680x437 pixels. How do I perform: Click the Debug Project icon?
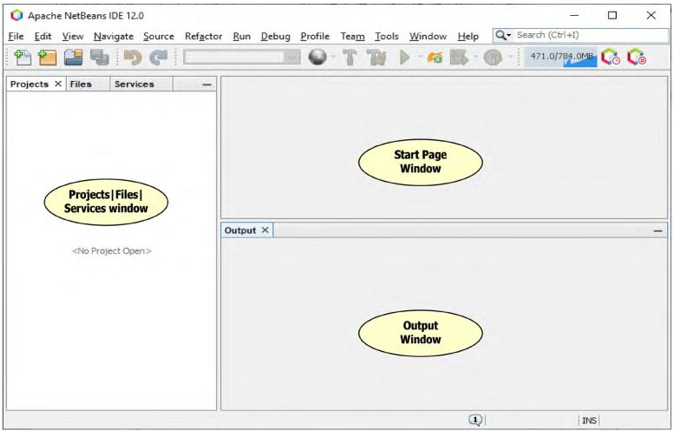pyautogui.click(x=459, y=57)
